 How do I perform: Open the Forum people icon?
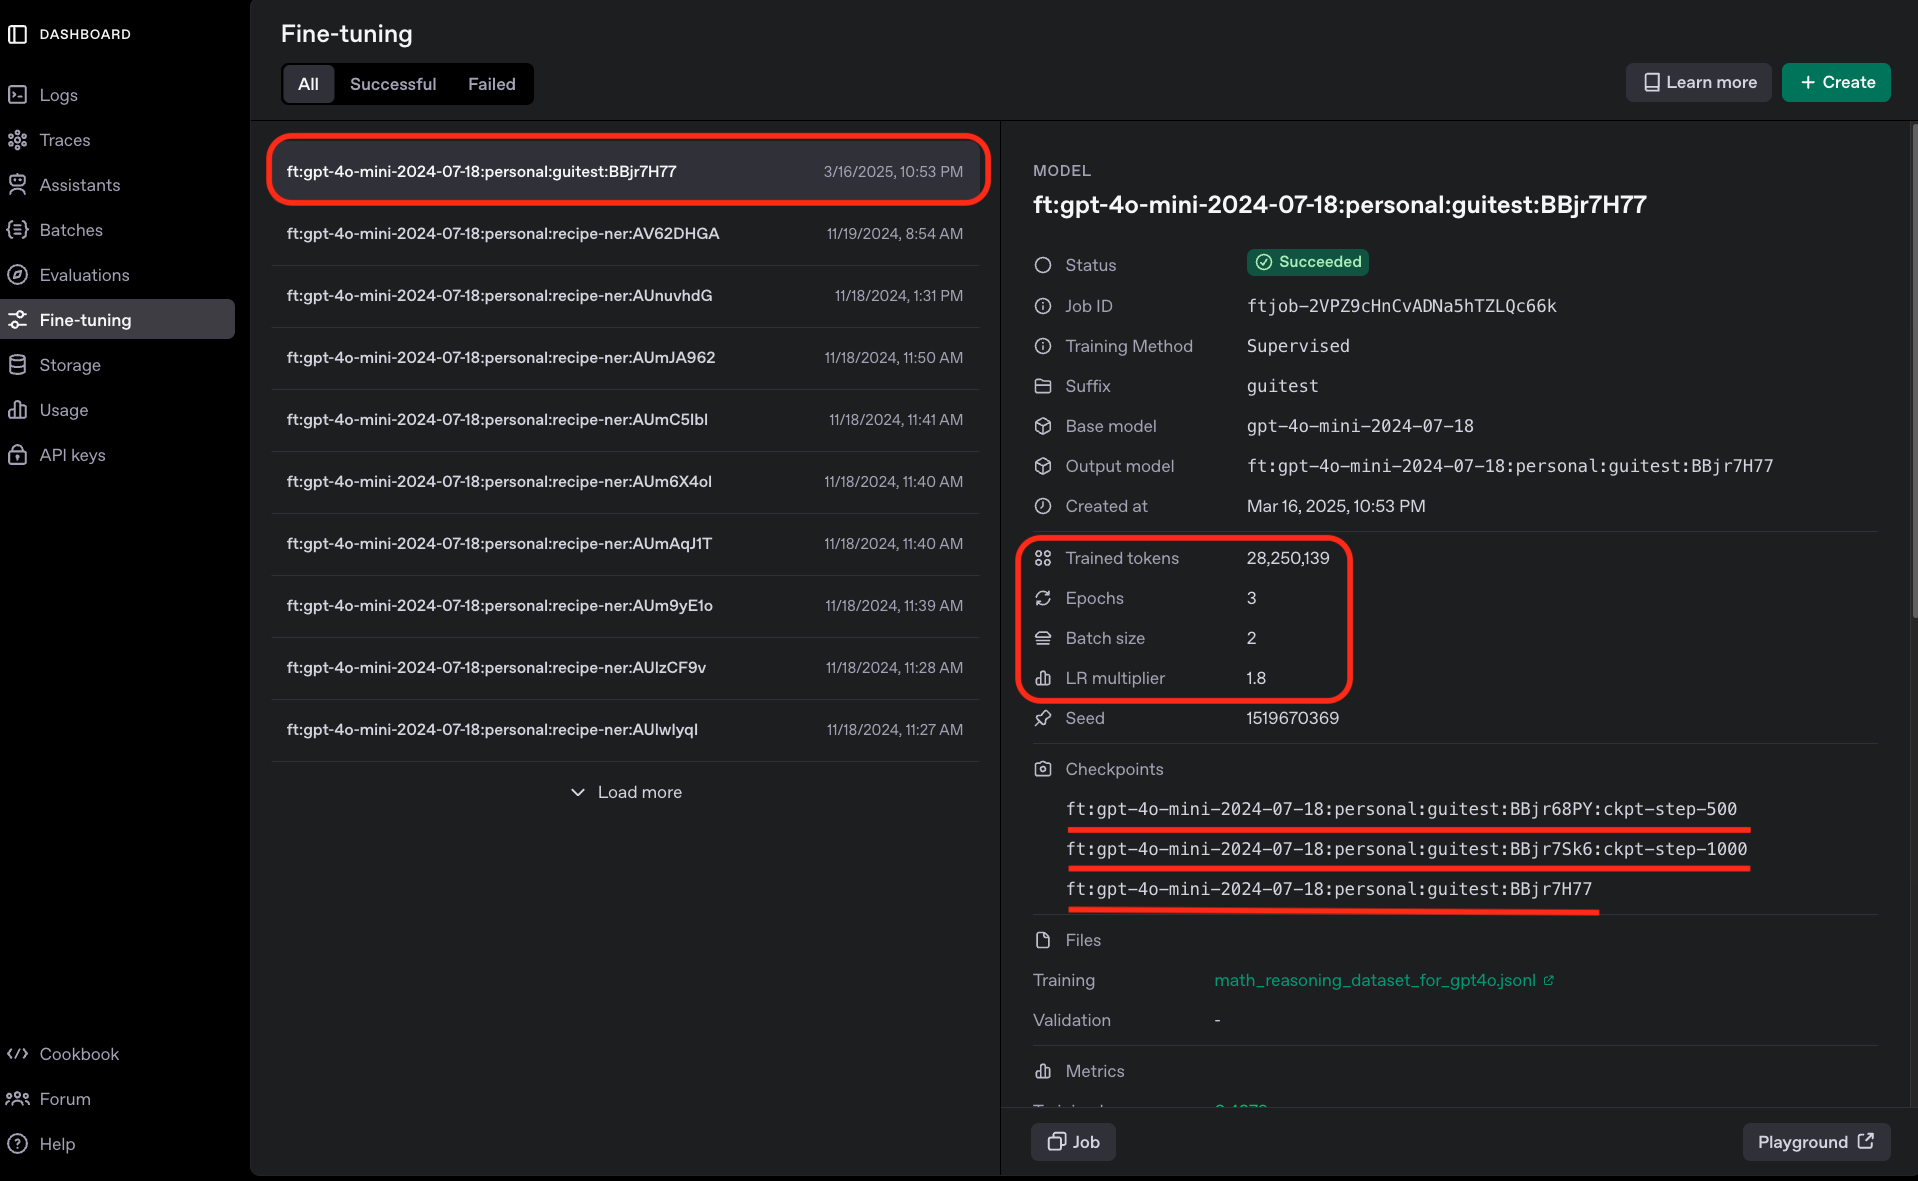coord(17,1099)
